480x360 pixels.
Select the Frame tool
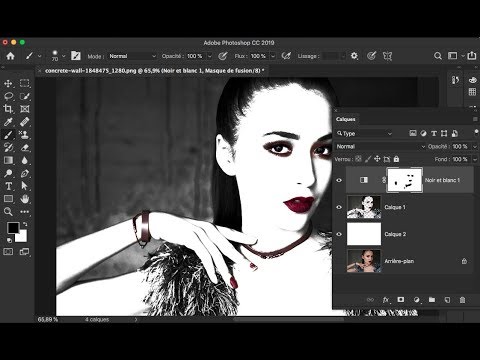pos(24,109)
